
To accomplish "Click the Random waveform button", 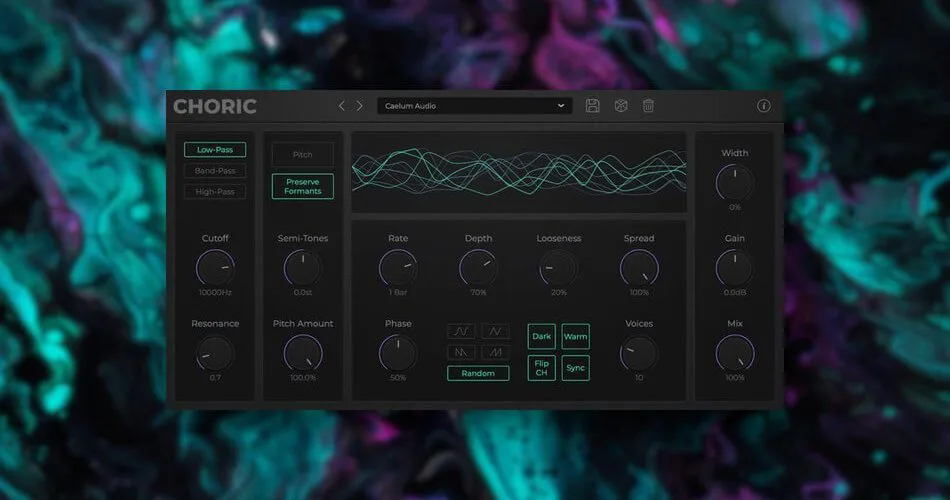I will click(x=478, y=373).
